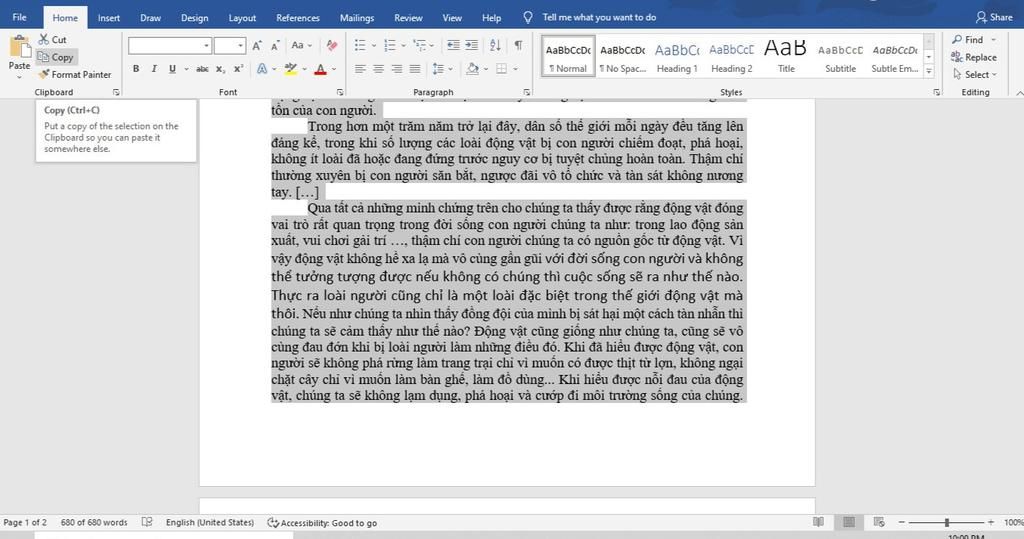Decrease font size with Shrink Font
This screenshot has height=539, width=1024.
pyautogui.click(x=275, y=46)
